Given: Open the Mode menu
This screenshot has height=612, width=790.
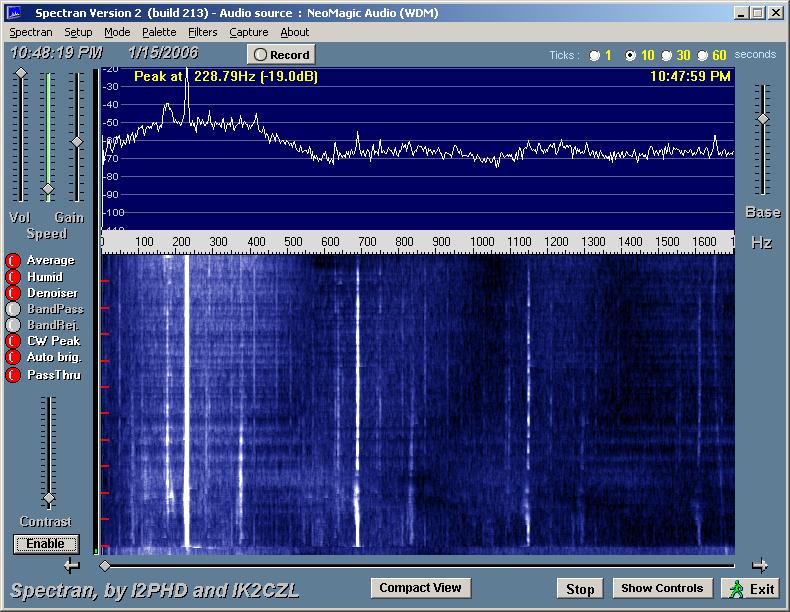Looking at the screenshot, I should (117, 32).
